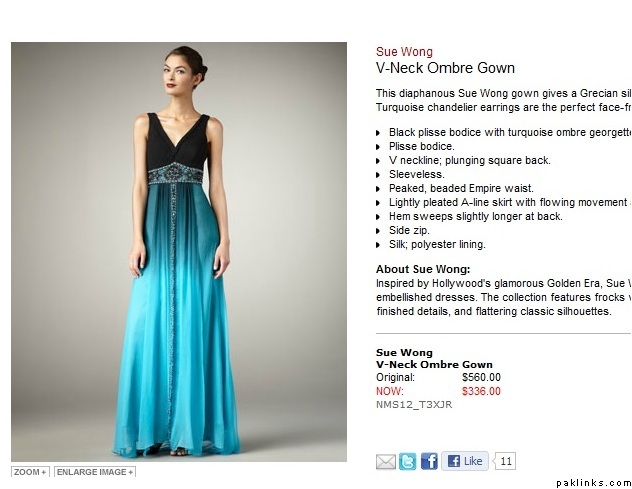This screenshot has width=632, height=489.
Task: Click bold Sue Wong name above prices
Action: [x=404, y=353]
